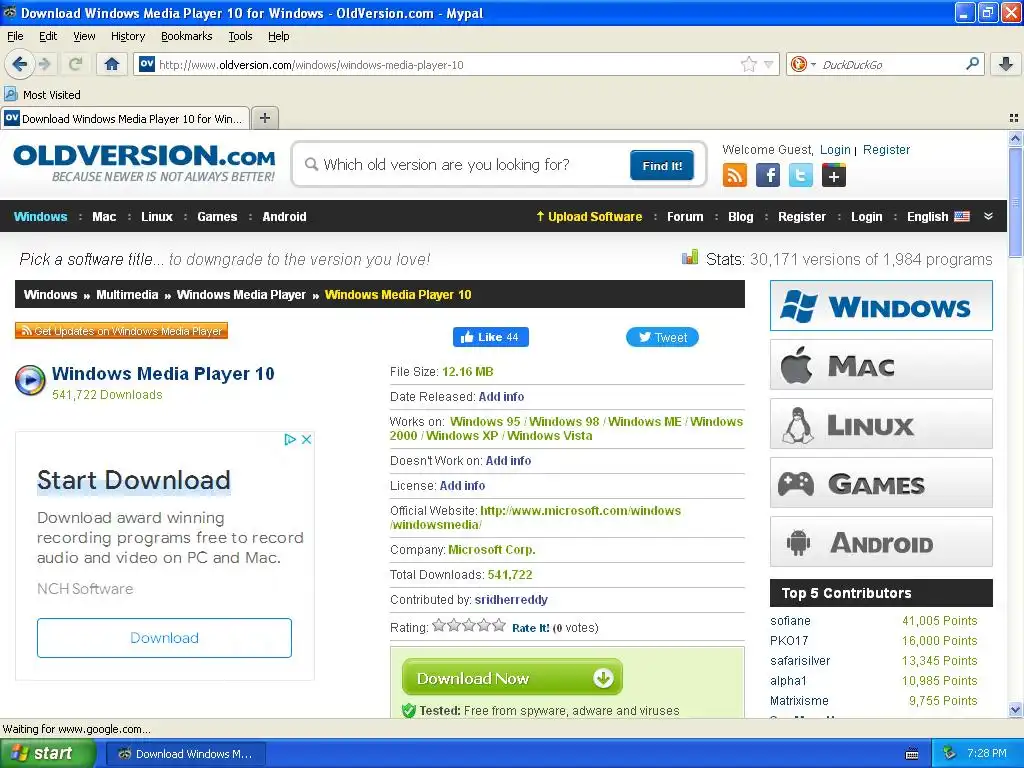Screen dimensions: 1024x768
Task: Click the magnifier icon in DuckDuckGo box
Action: coord(972,64)
